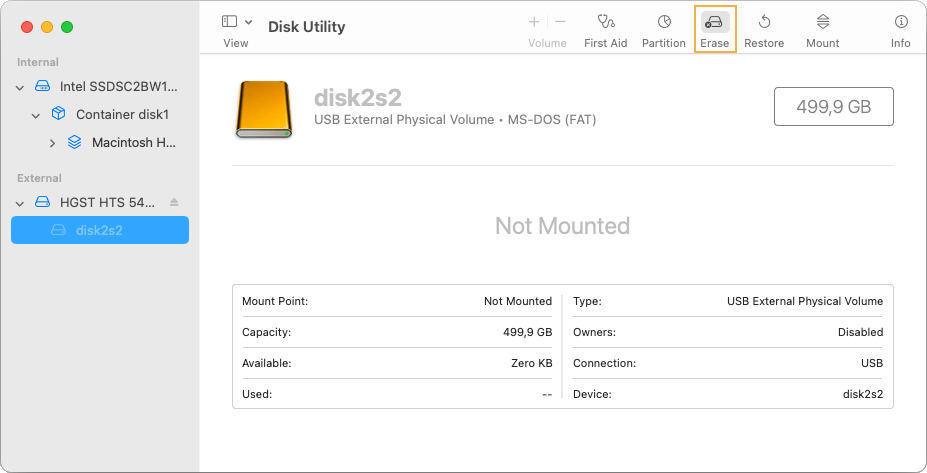Screen dimensions: 927x473
Task: Close the Disk Utility window
Action: [x=27, y=27]
